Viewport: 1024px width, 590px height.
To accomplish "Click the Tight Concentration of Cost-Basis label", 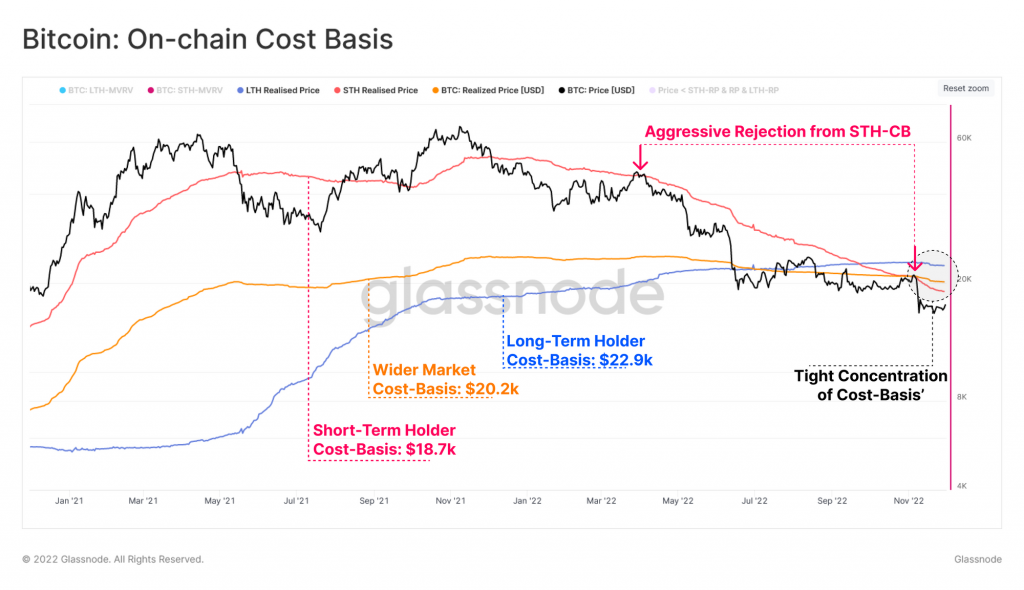I will 870,385.
